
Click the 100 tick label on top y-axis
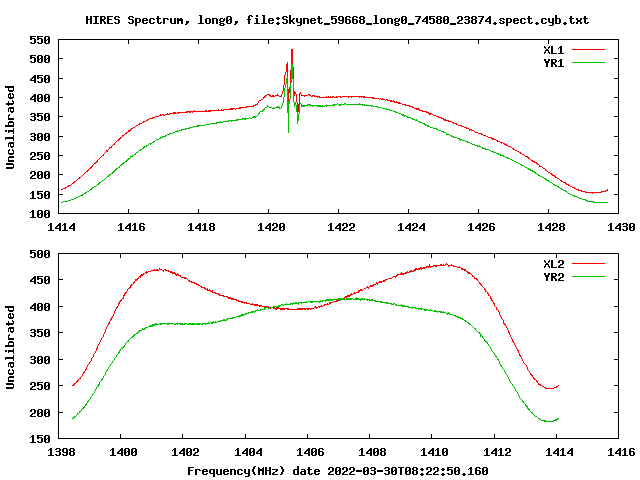pos(40,214)
